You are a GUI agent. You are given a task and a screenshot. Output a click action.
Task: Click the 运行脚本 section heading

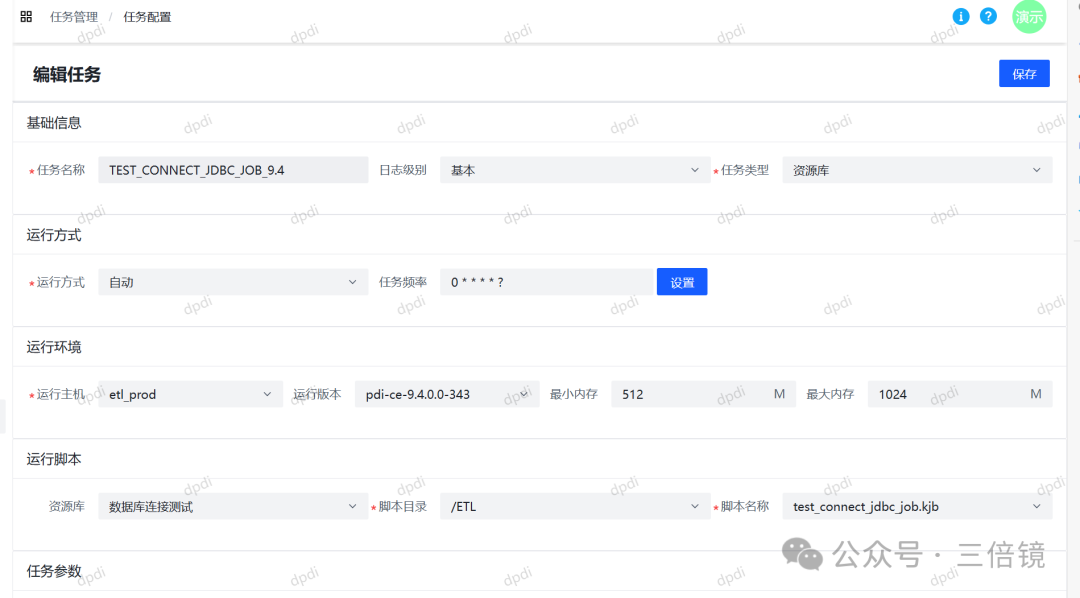[54, 459]
